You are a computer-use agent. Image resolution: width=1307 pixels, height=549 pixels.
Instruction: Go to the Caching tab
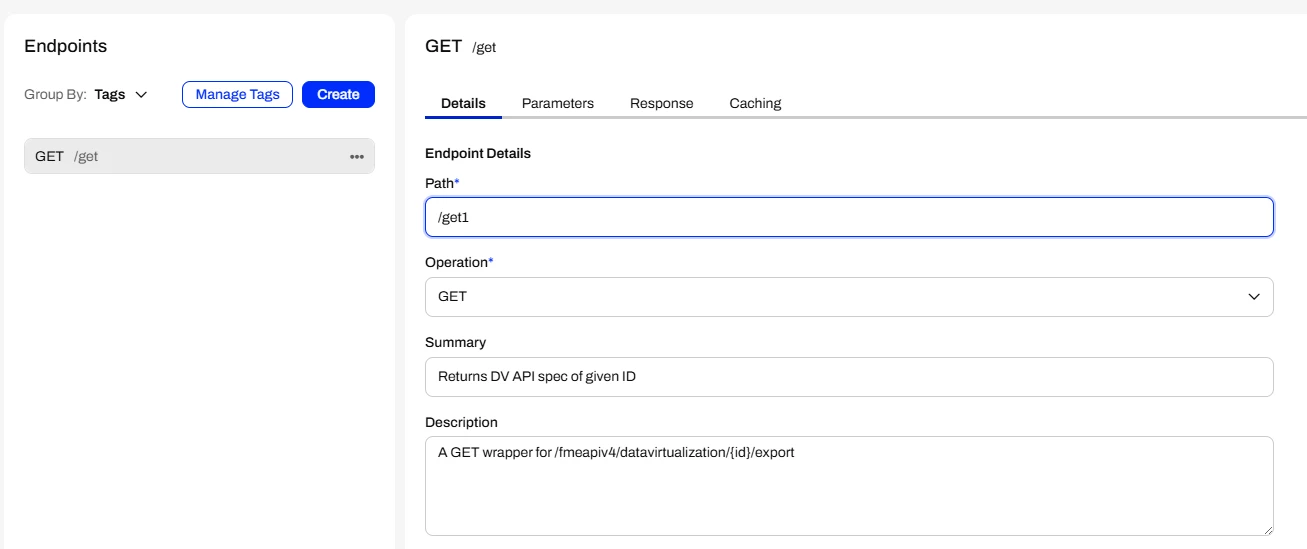[x=755, y=103]
